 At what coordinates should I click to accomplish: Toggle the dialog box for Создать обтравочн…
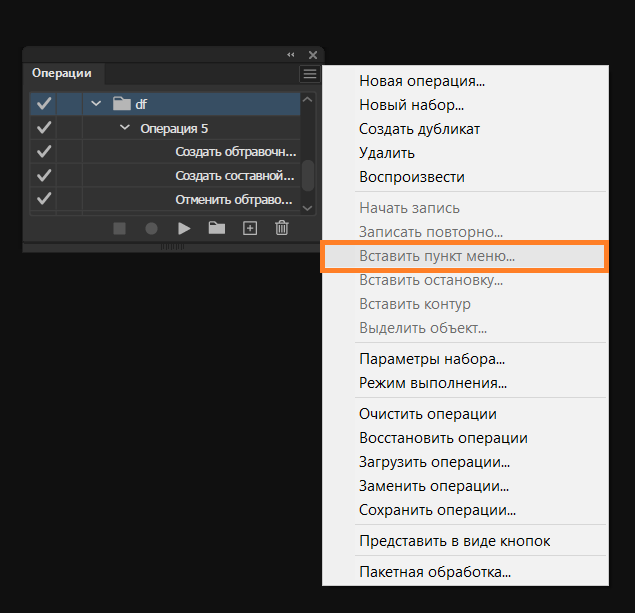pos(69,151)
